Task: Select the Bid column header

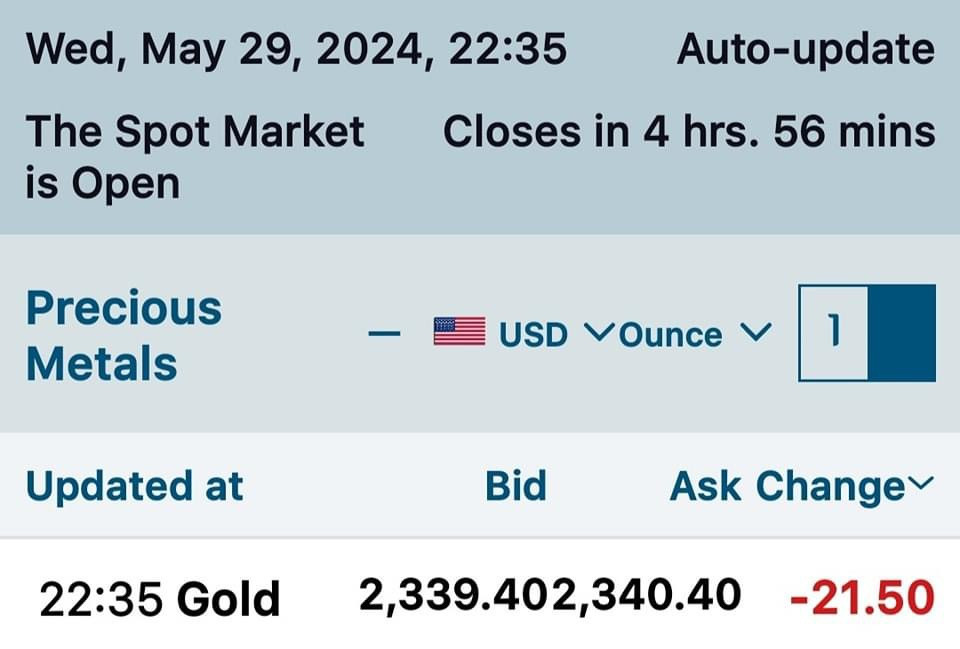Action: coord(516,486)
